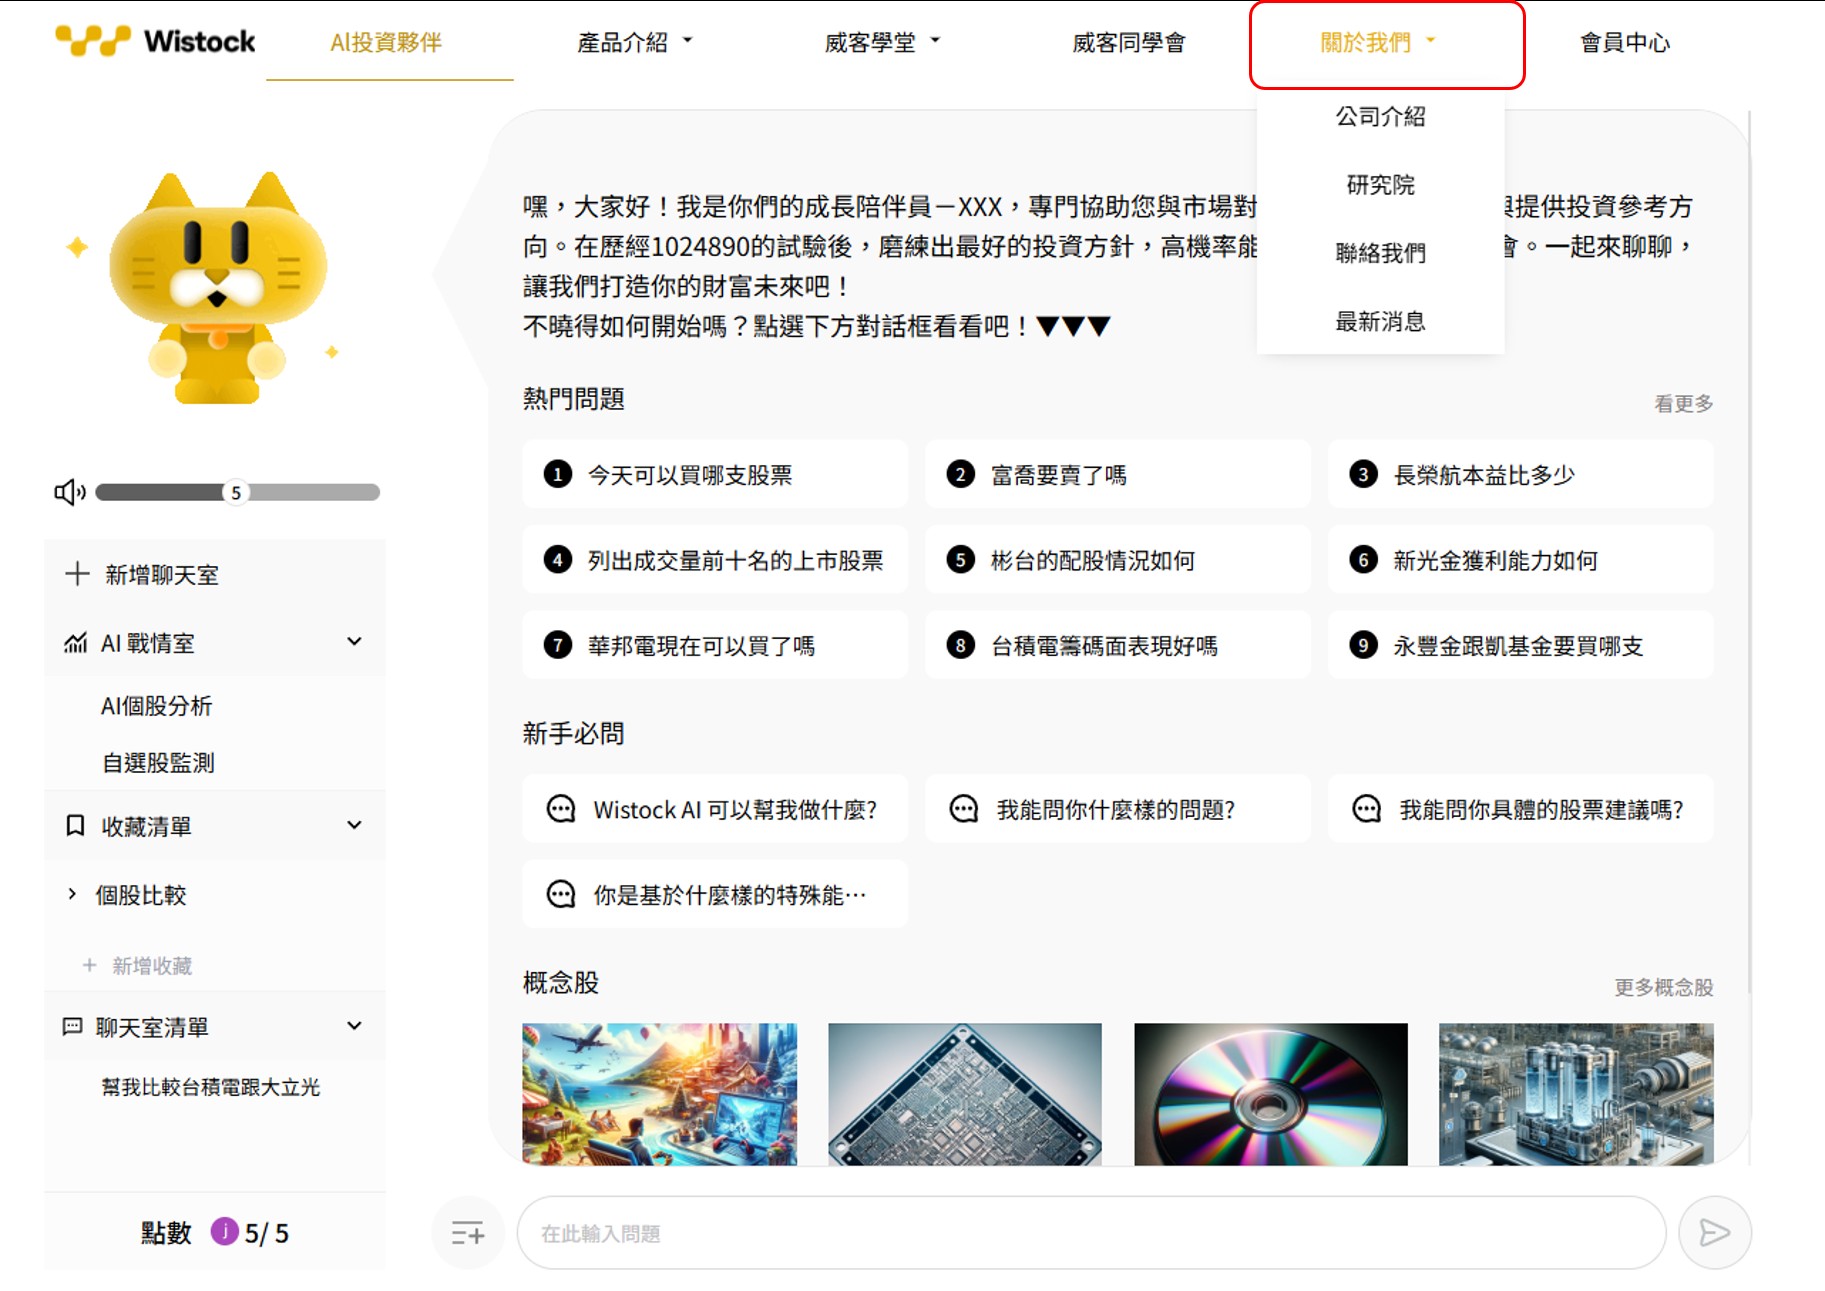Click the 看更多 link for hot questions
The image size is (1825, 1291).
pos(1682,402)
